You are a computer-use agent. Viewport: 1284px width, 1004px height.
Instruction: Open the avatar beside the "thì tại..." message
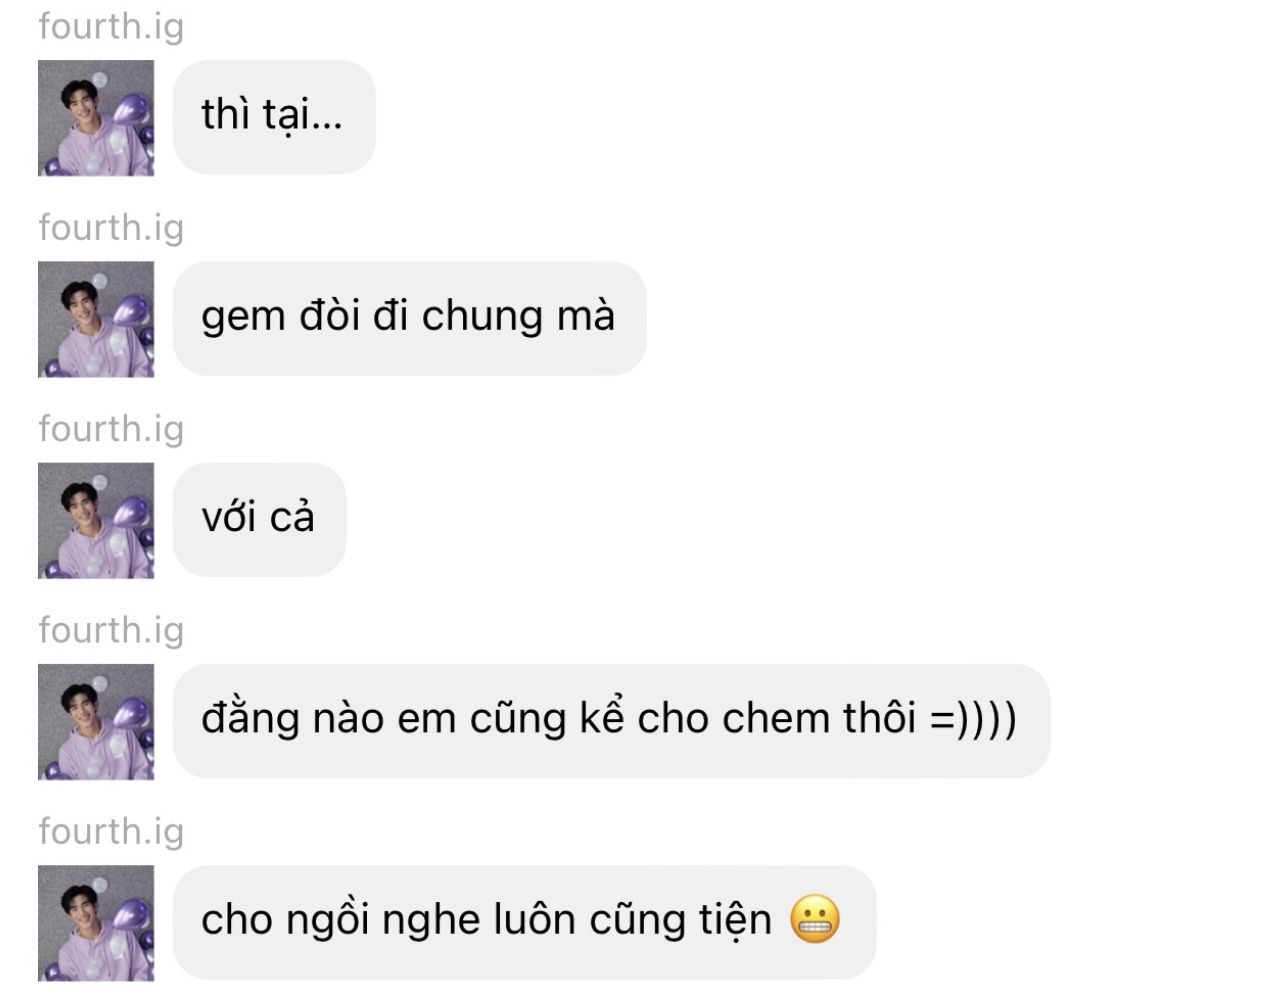point(96,118)
